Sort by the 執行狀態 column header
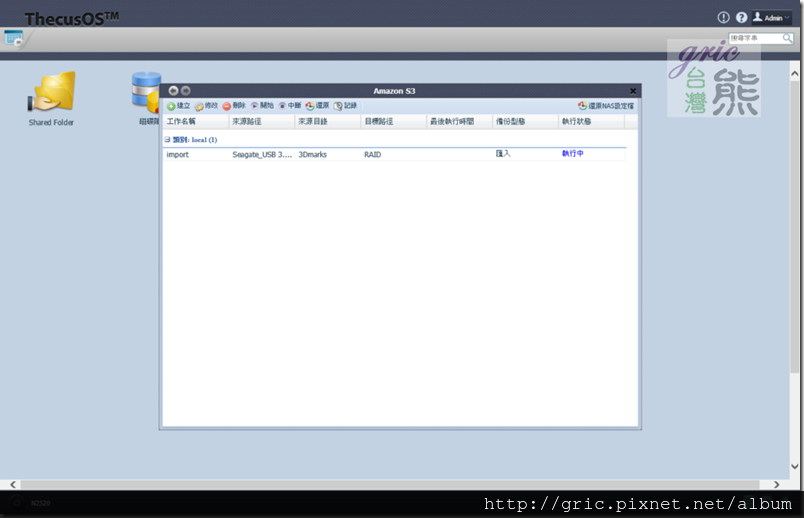This screenshot has height=518, width=804. point(592,122)
